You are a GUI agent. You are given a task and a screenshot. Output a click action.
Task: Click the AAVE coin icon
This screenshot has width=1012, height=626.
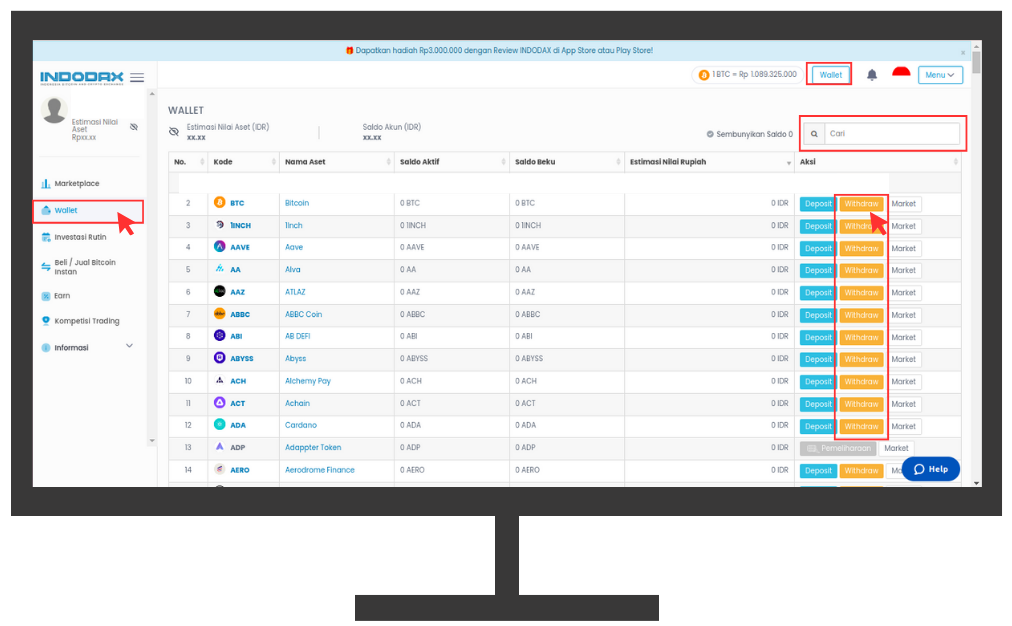pos(219,247)
